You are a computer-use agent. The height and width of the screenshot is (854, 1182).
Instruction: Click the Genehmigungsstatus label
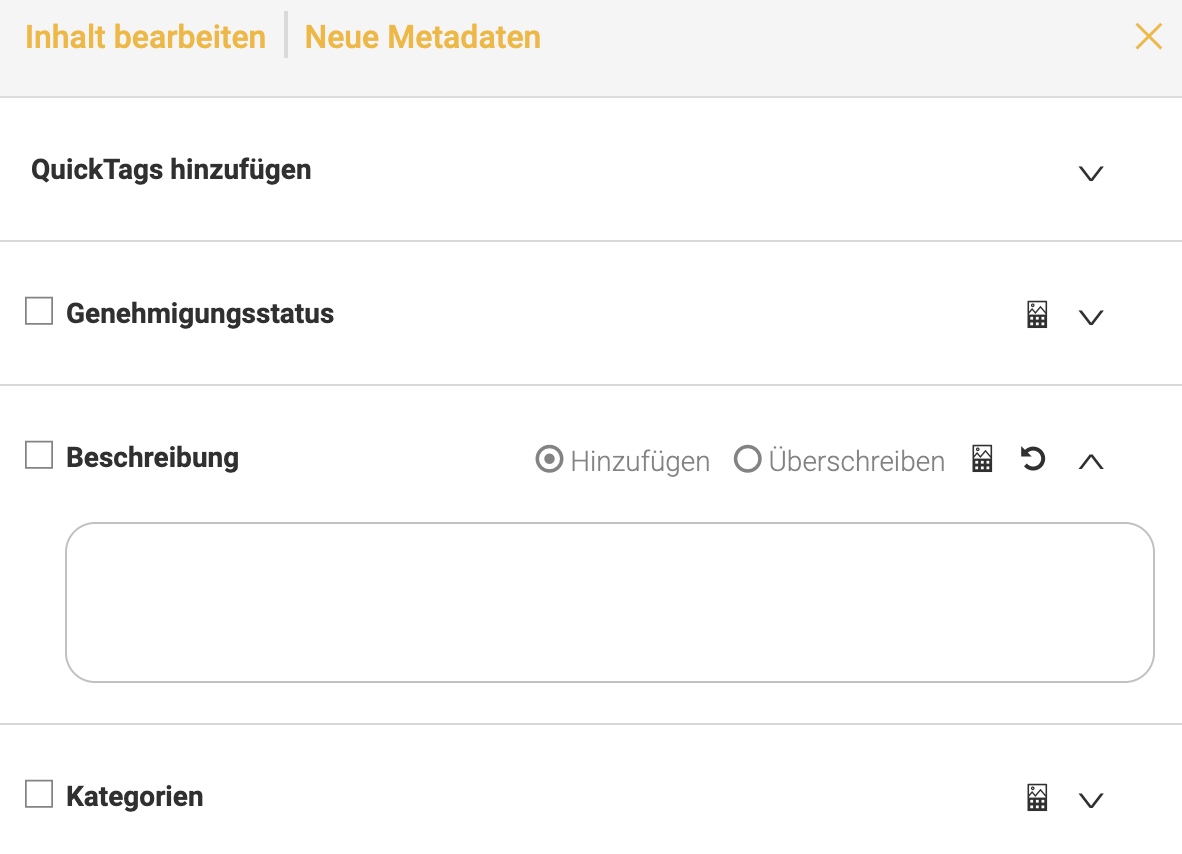tap(200, 314)
